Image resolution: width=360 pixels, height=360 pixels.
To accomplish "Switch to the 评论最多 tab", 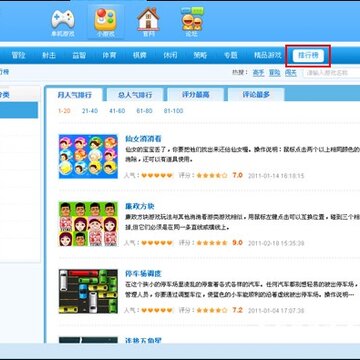I will pos(256,95).
